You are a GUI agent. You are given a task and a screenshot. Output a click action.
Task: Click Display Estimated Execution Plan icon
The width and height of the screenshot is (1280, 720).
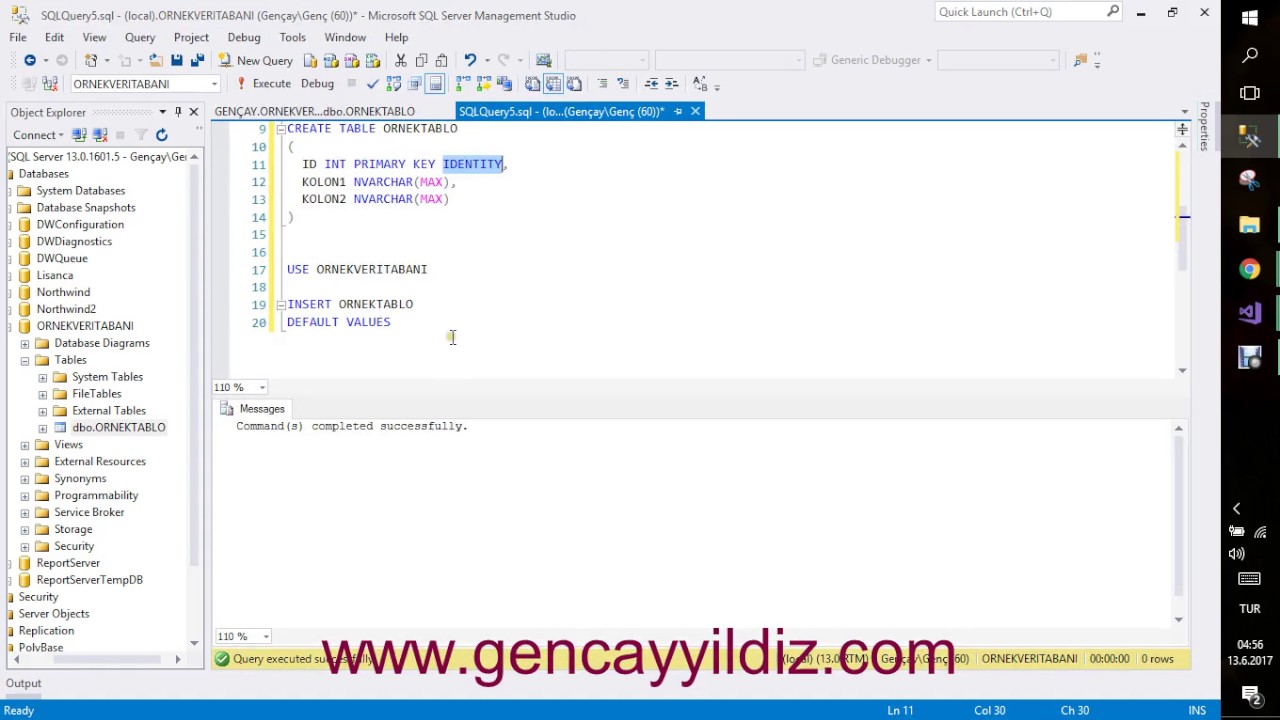coord(393,83)
